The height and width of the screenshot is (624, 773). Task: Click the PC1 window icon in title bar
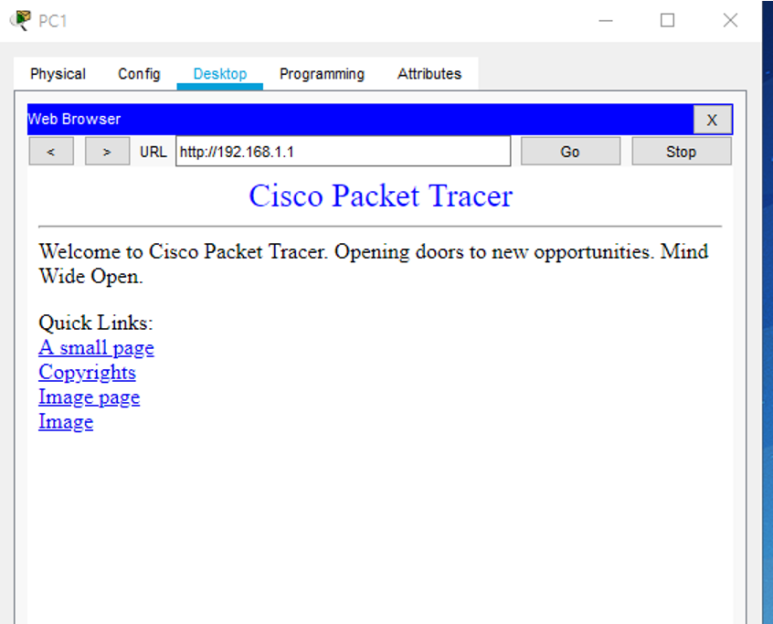(20, 20)
